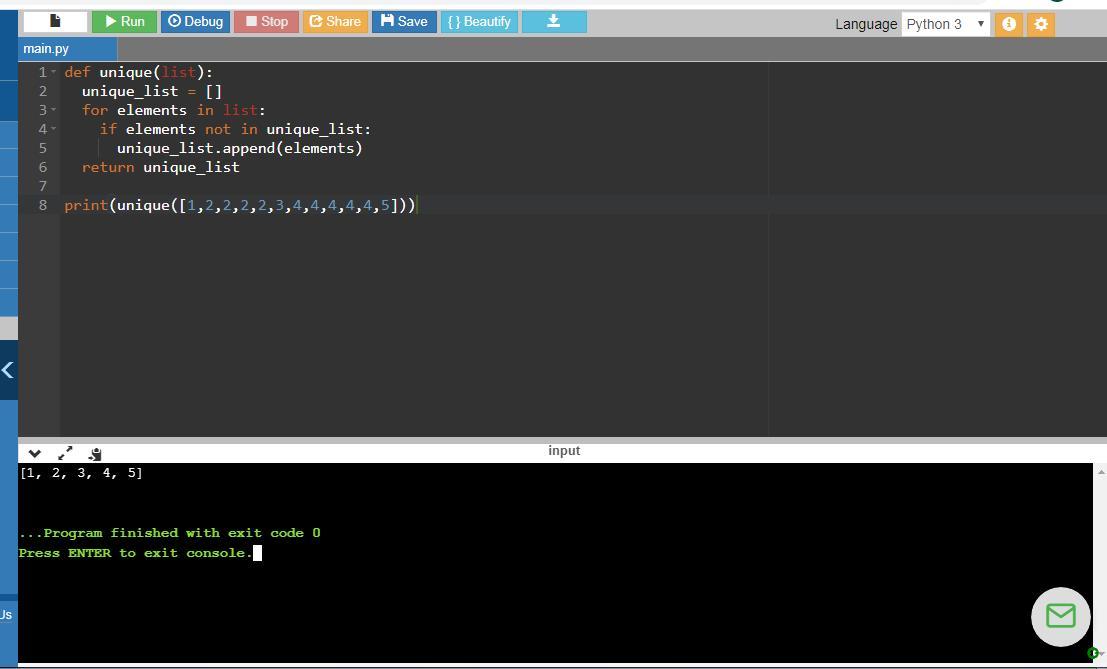Click the 'return unique_list' line
Viewport: 1107px width, 669px height.
[x=160, y=167]
